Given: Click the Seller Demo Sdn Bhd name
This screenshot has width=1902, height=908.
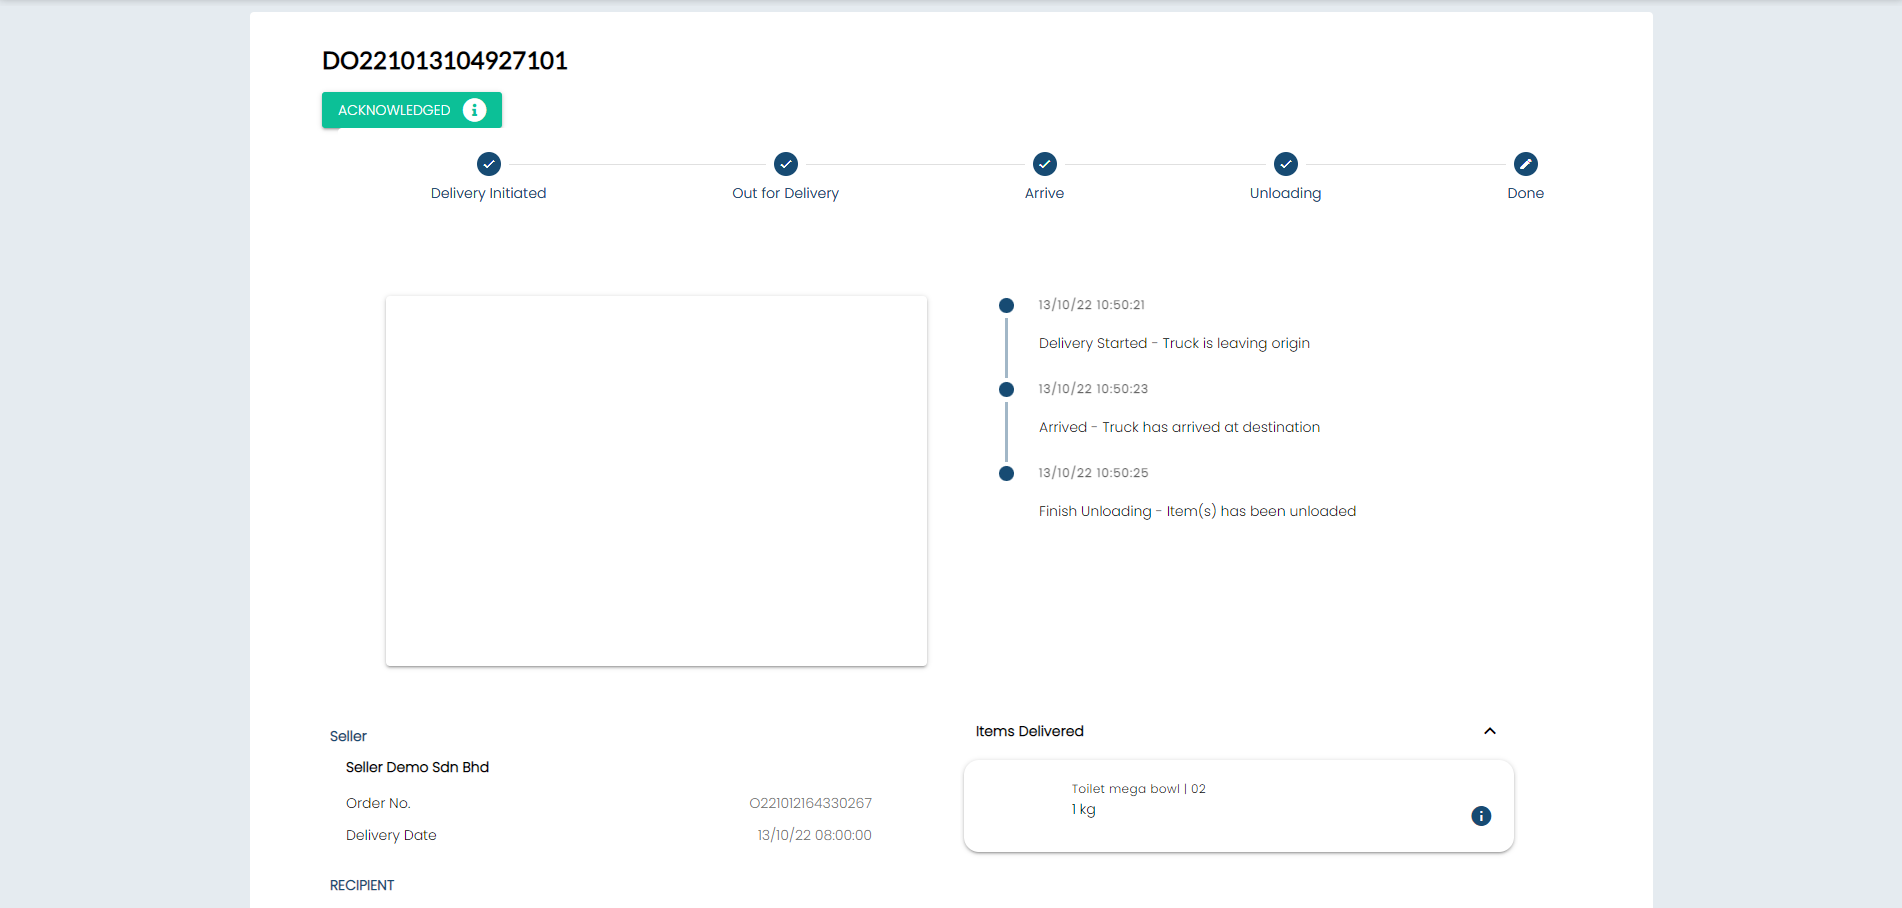Looking at the screenshot, I should (417, 767).
